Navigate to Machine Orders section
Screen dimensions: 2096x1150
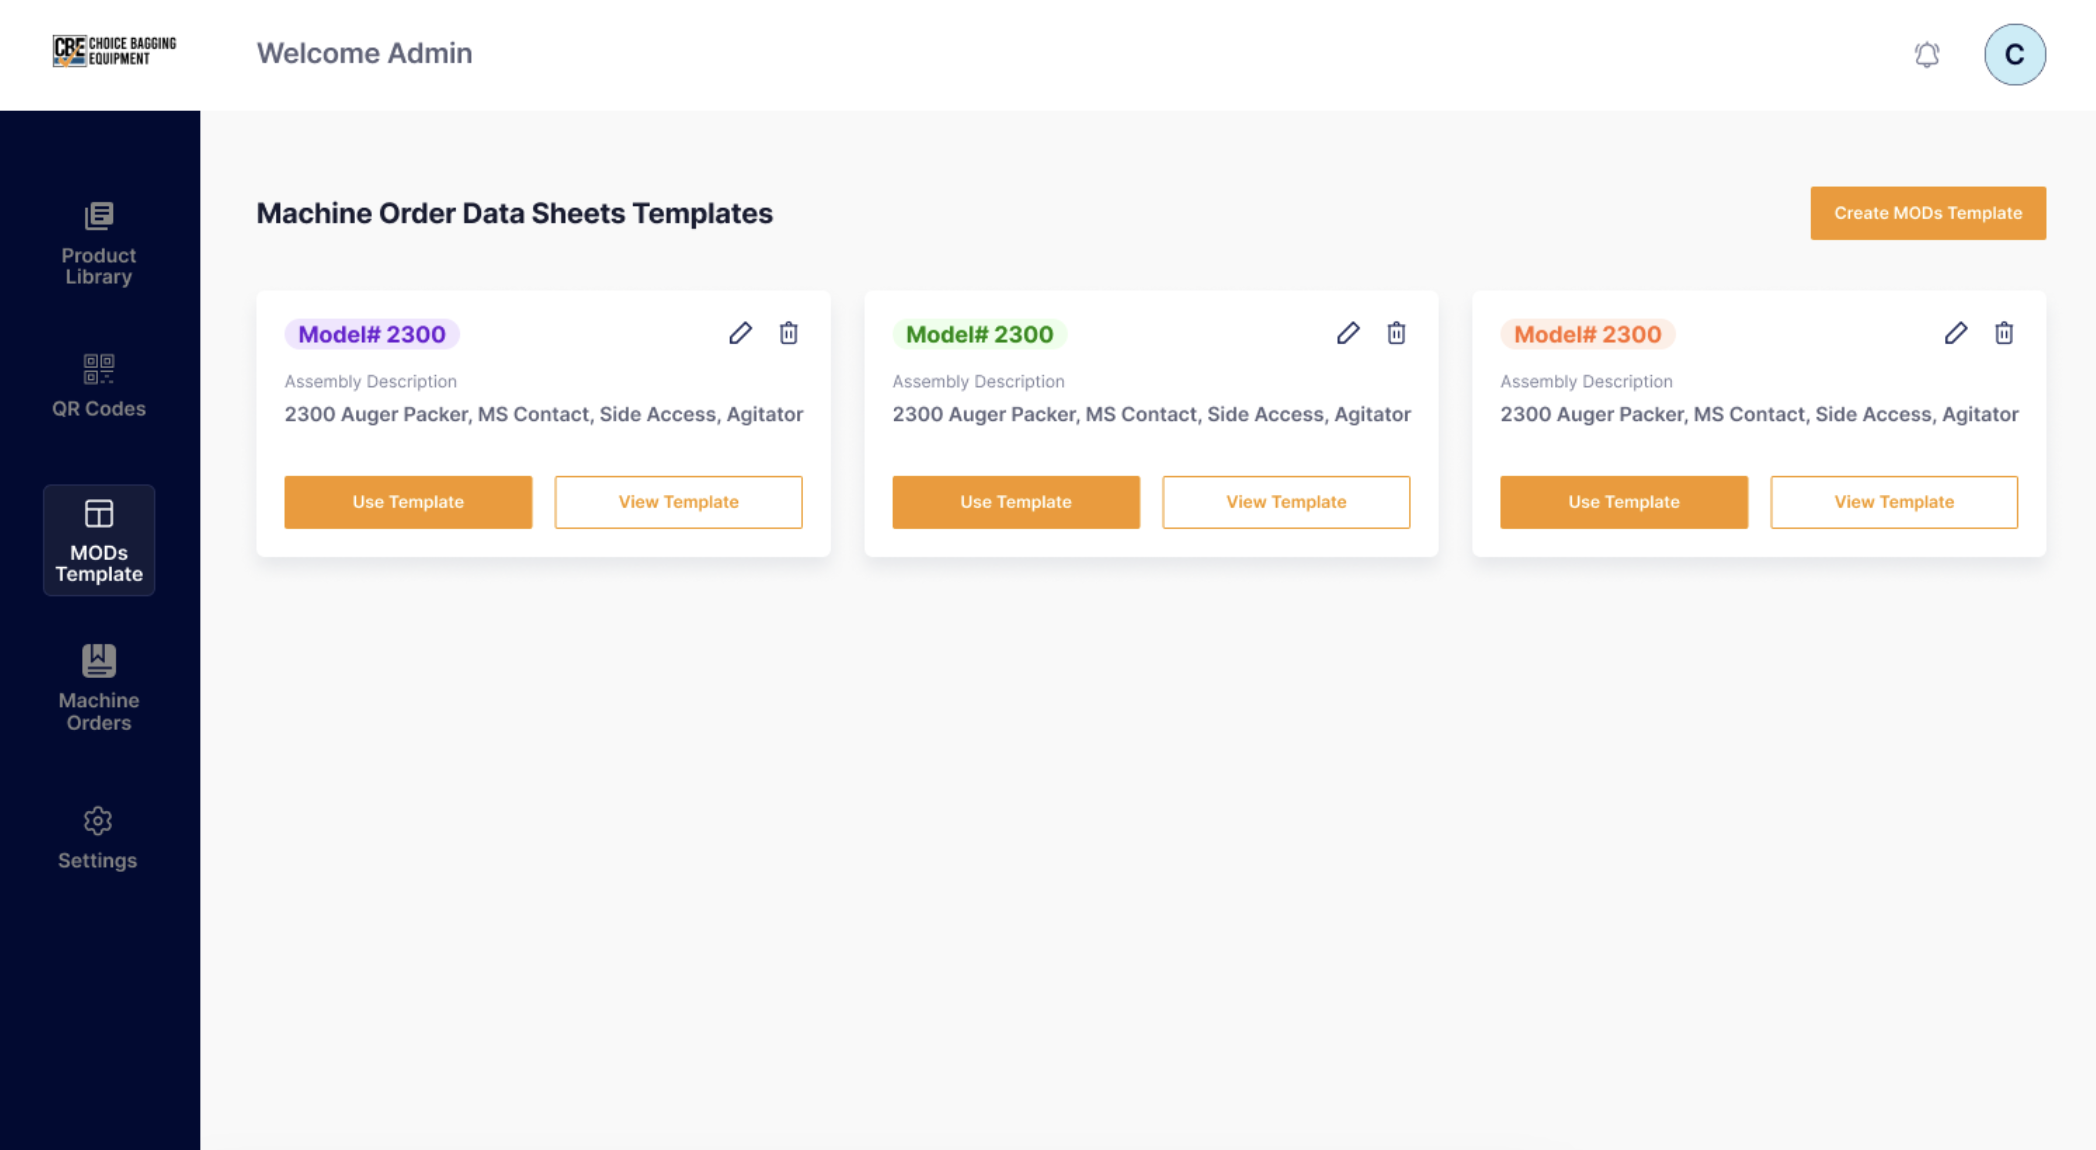click(x=98, y=689)
